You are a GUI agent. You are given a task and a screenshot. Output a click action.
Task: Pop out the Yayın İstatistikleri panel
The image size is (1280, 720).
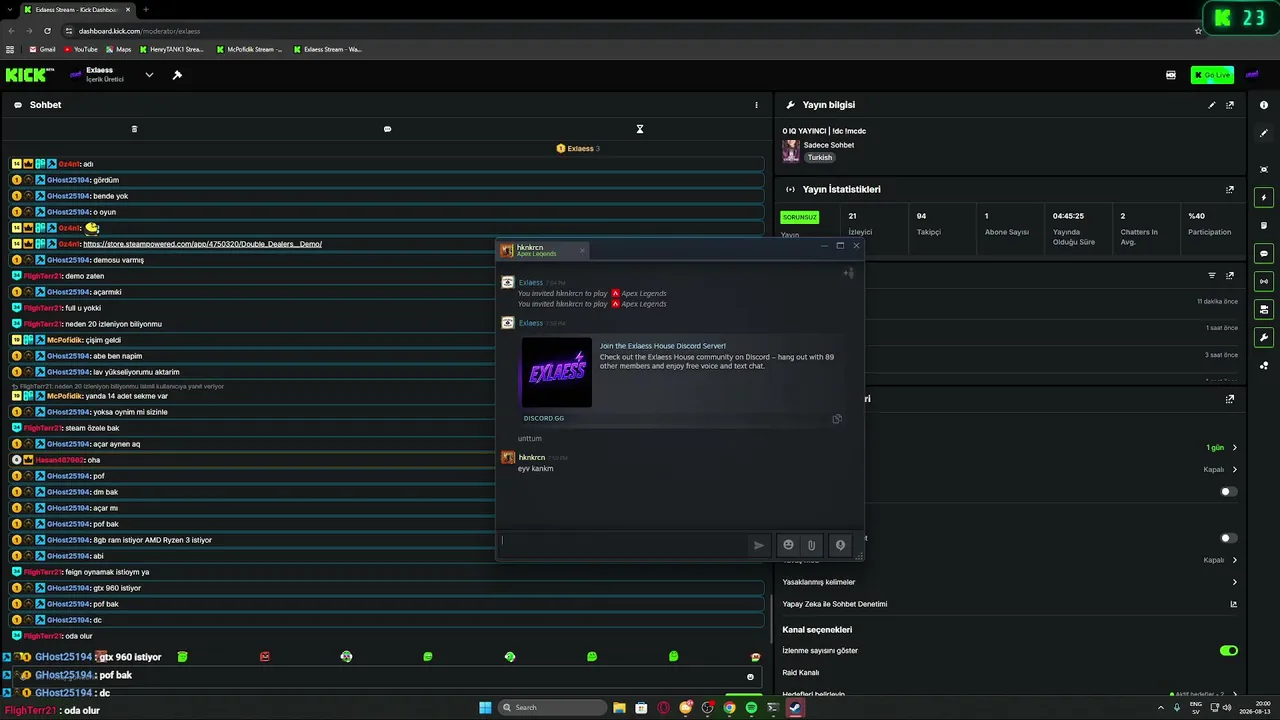pyautogui.click(x=1230, y=190)
